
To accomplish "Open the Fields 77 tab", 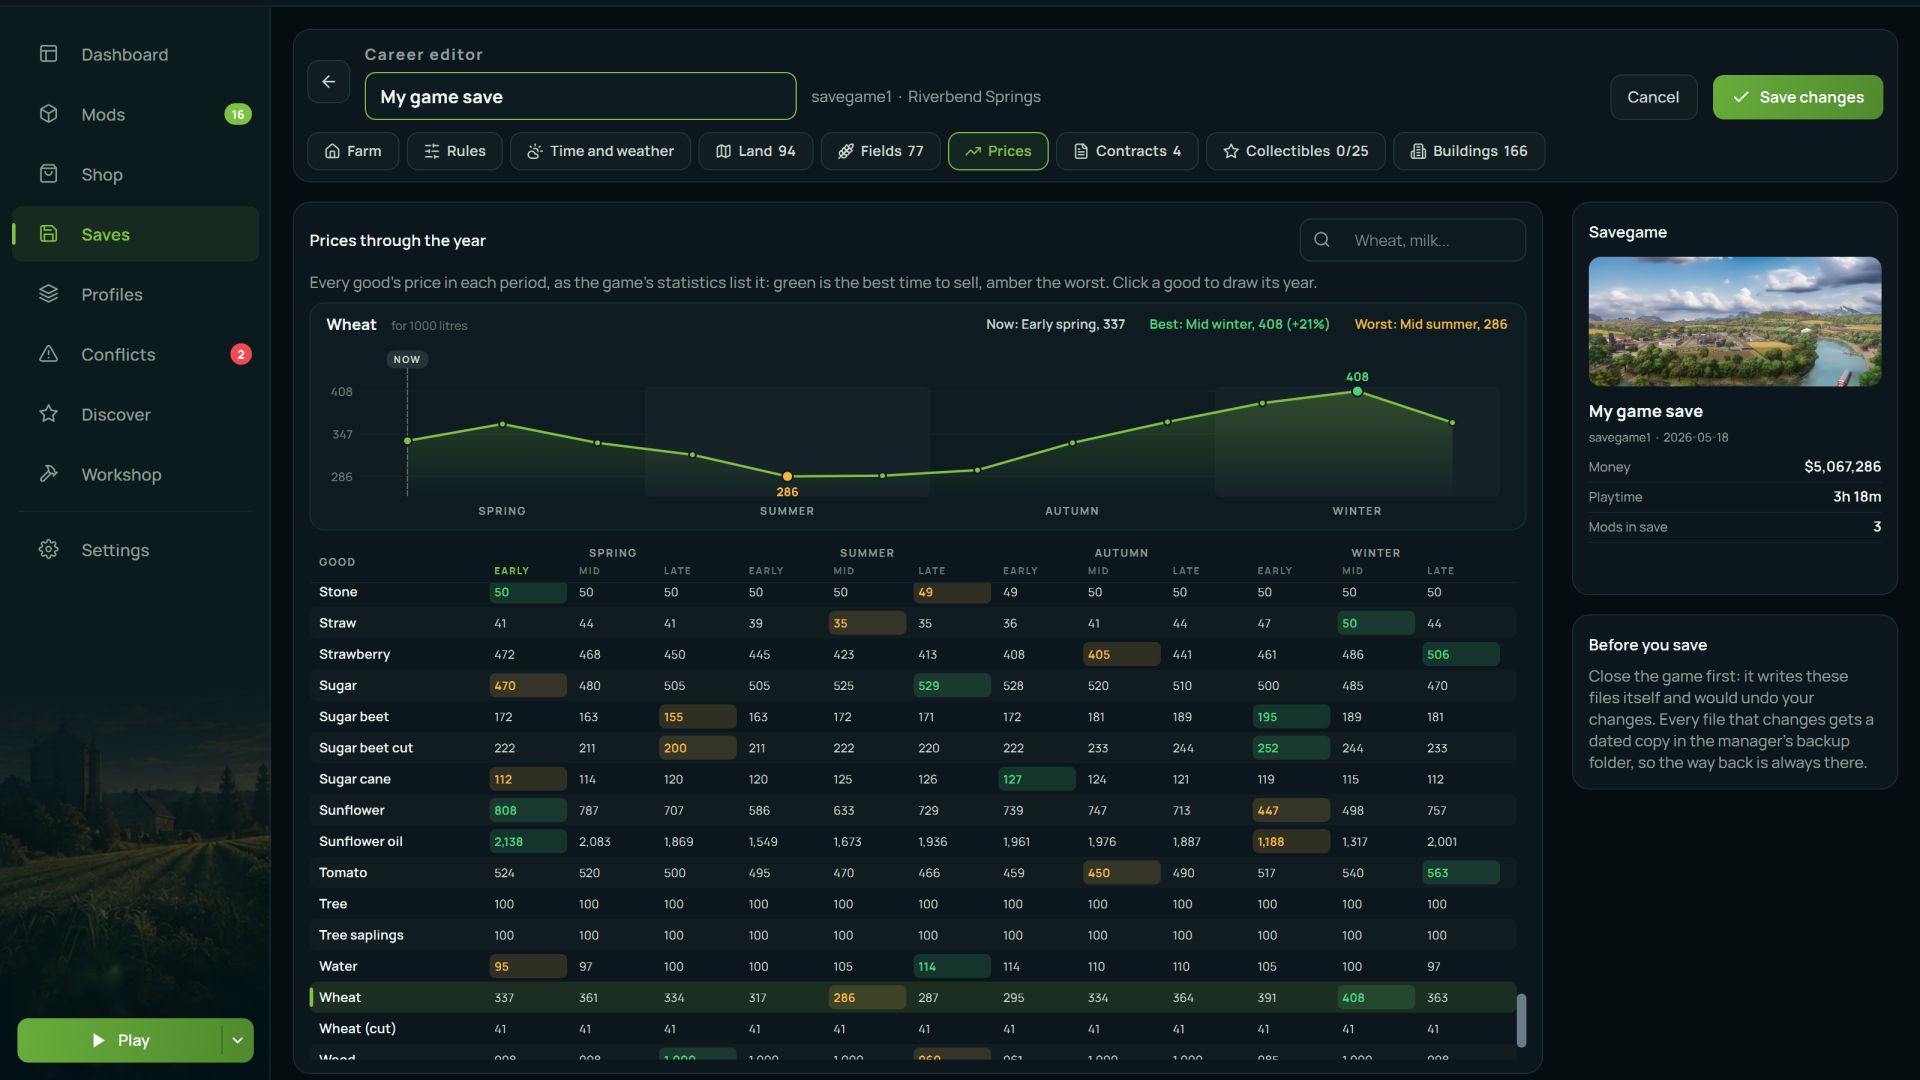I will coord(880,151).
